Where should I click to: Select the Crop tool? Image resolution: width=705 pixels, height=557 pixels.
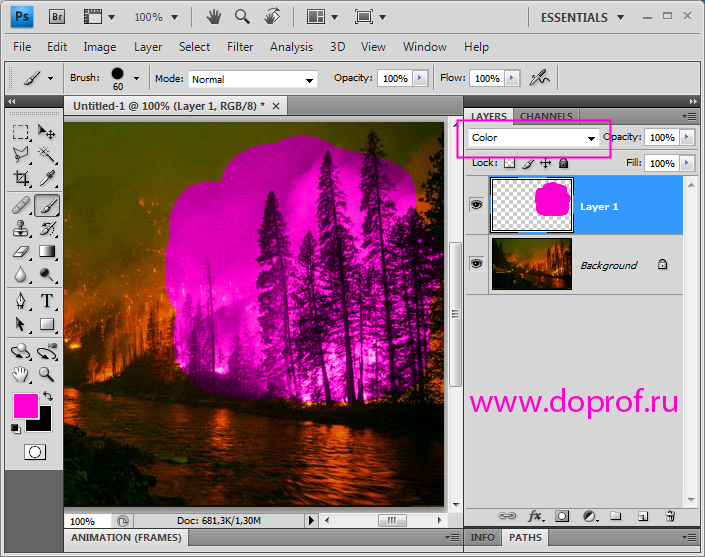point(21,178)
